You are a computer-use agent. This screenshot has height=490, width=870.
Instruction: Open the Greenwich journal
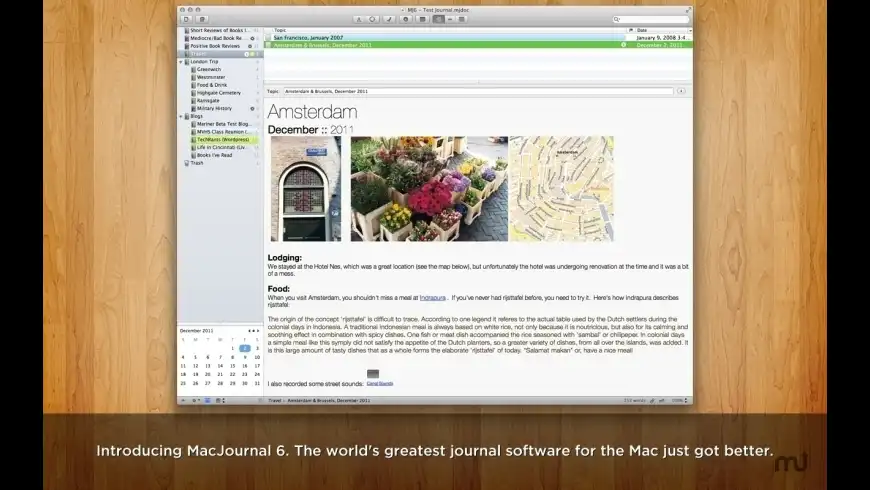pyautogui.click(x=209, y=69)
